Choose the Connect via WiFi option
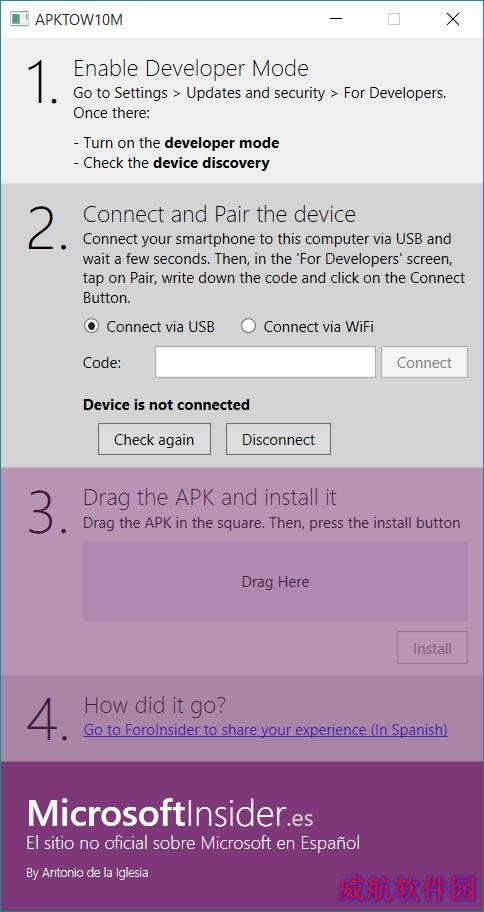Image resolution: width=484 pixels, height=912 pixels. [x=307, y=327]
